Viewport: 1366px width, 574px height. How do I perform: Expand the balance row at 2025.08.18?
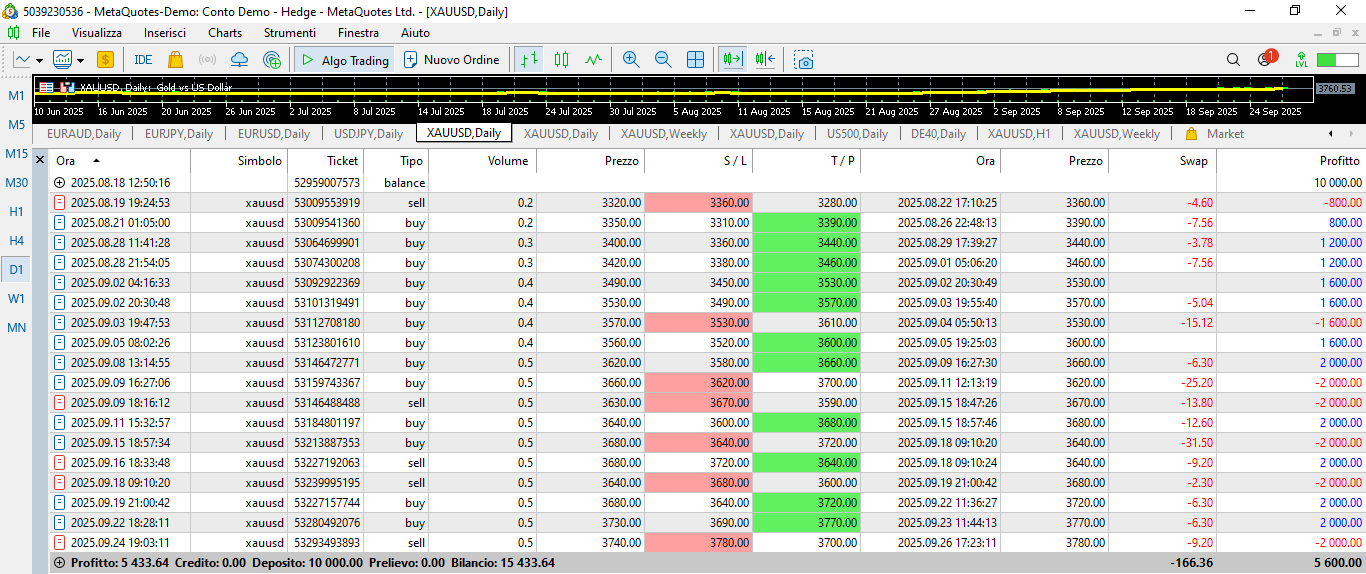[60, 183]
